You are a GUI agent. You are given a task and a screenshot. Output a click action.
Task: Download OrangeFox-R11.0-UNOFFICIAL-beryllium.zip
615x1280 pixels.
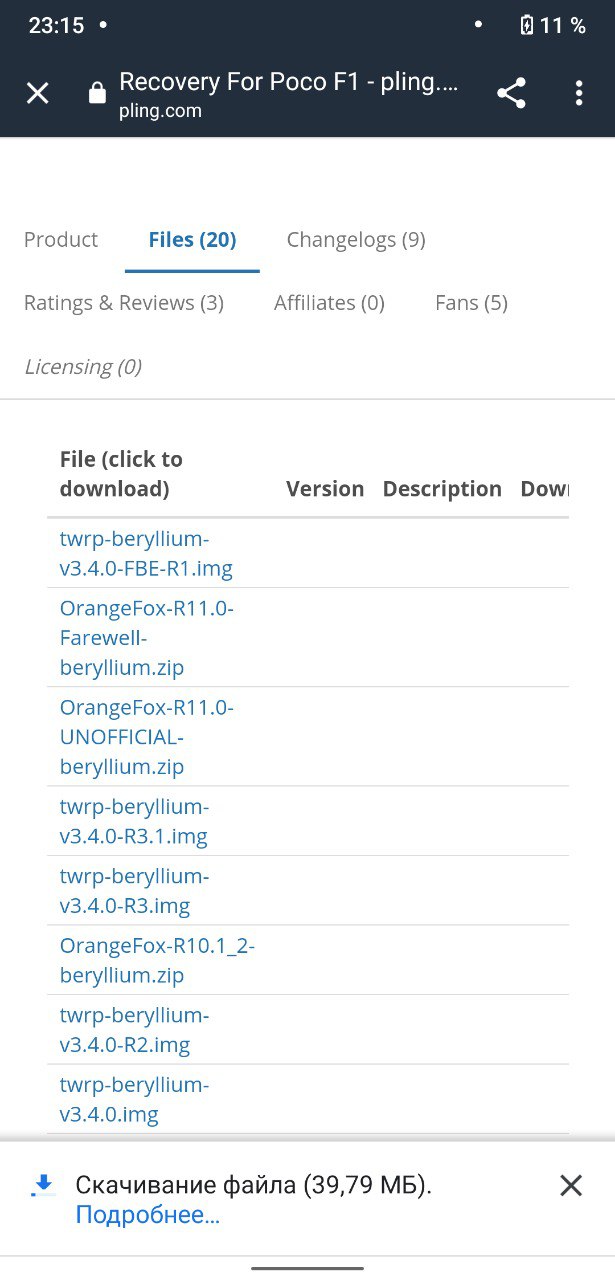pyautogui.click(x=146, y=738)
